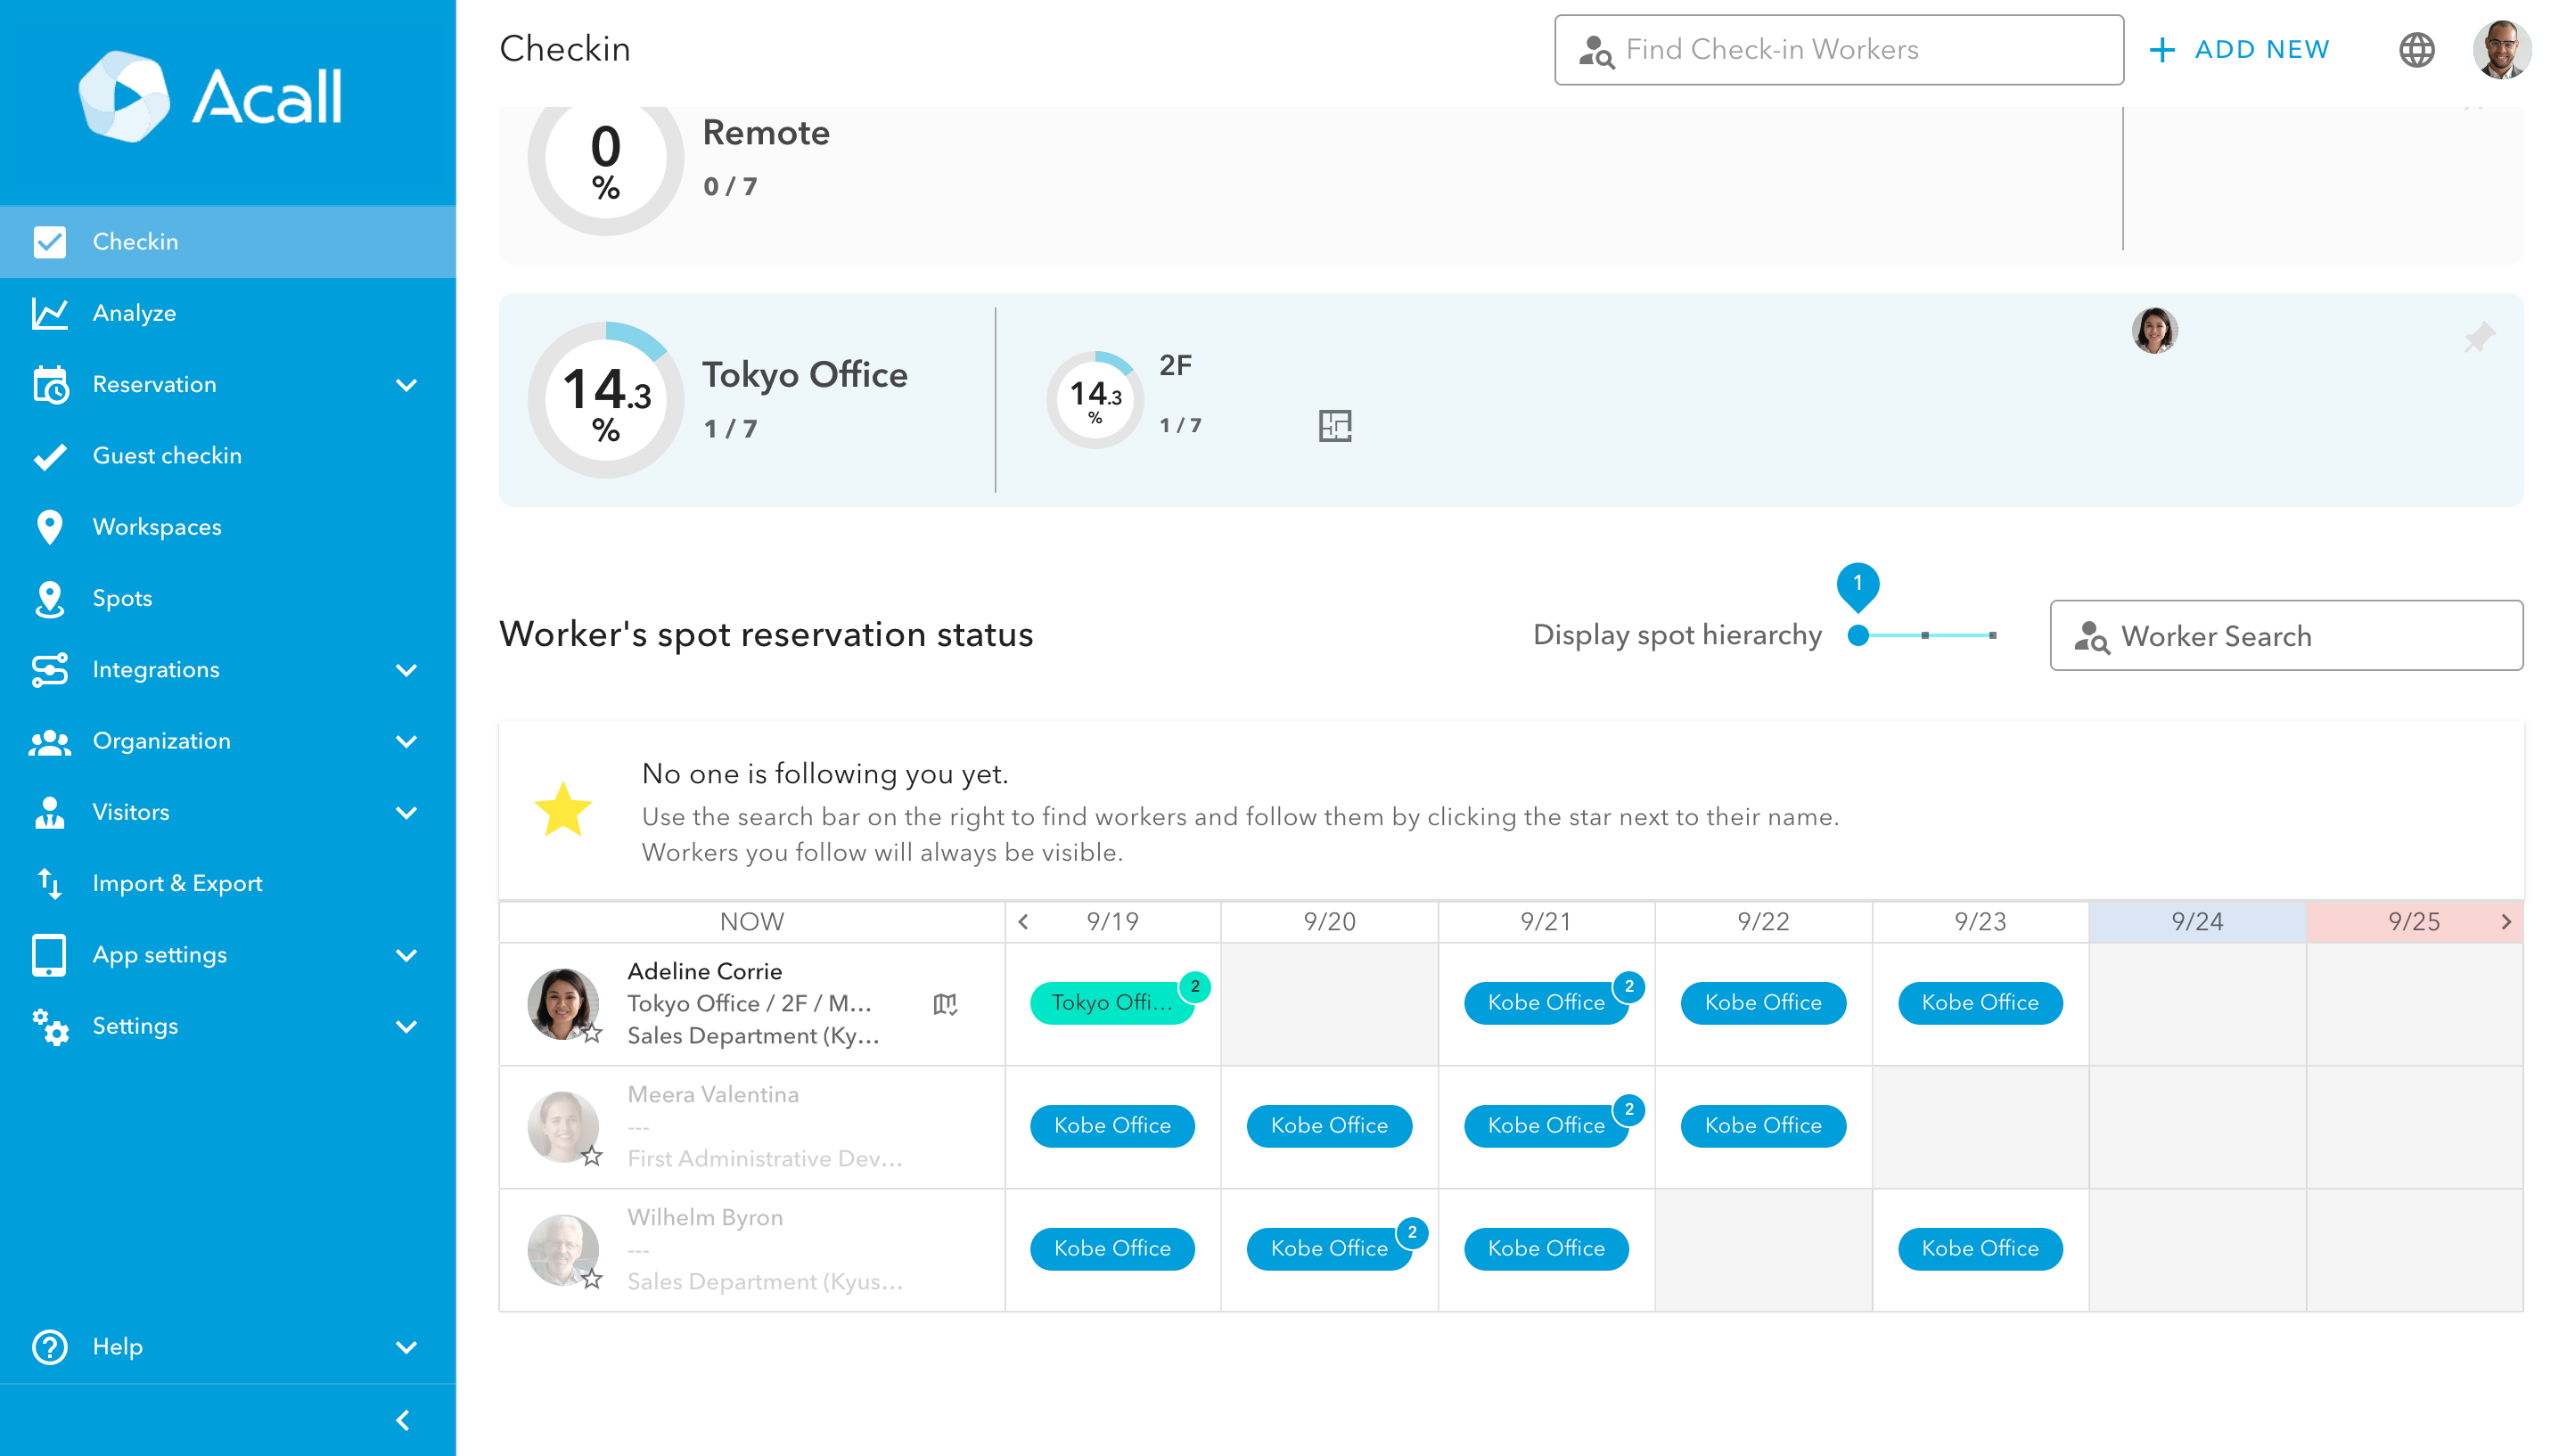Click the Acall logo

(210, 96)
